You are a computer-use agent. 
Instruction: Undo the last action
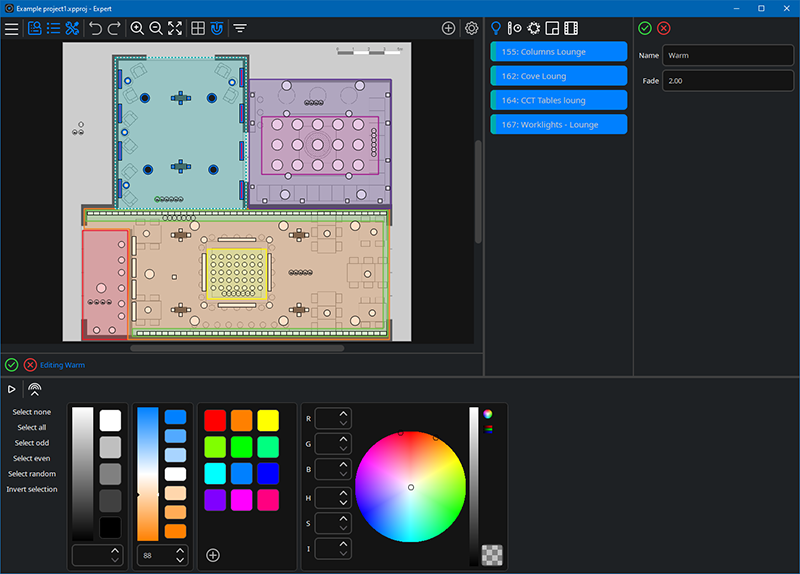click(95, 29)
